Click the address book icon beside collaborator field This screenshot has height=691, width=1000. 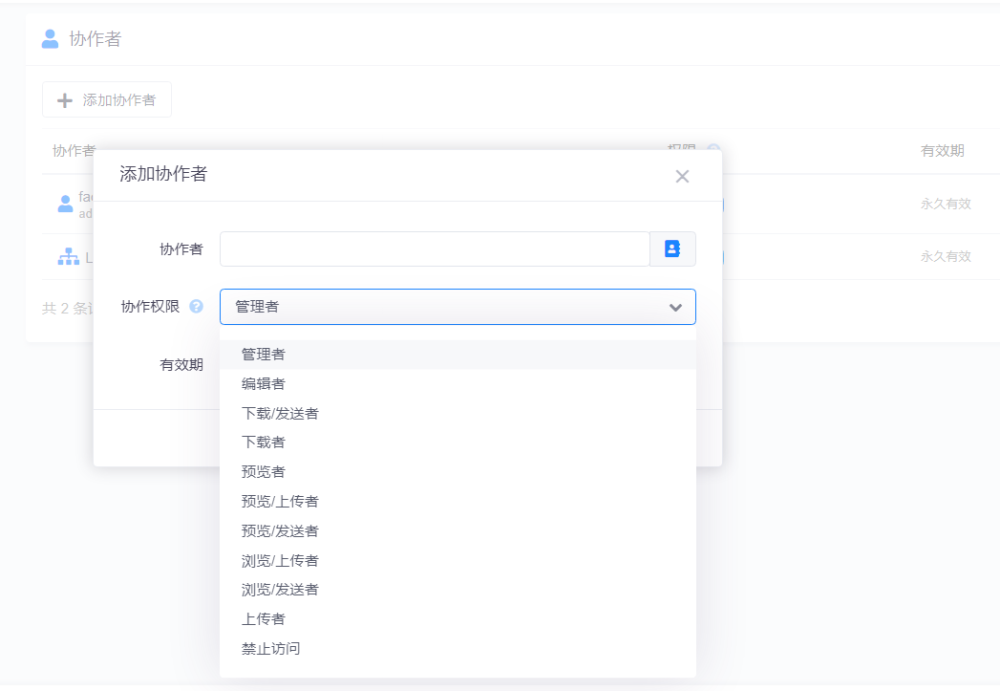[672, 249]
